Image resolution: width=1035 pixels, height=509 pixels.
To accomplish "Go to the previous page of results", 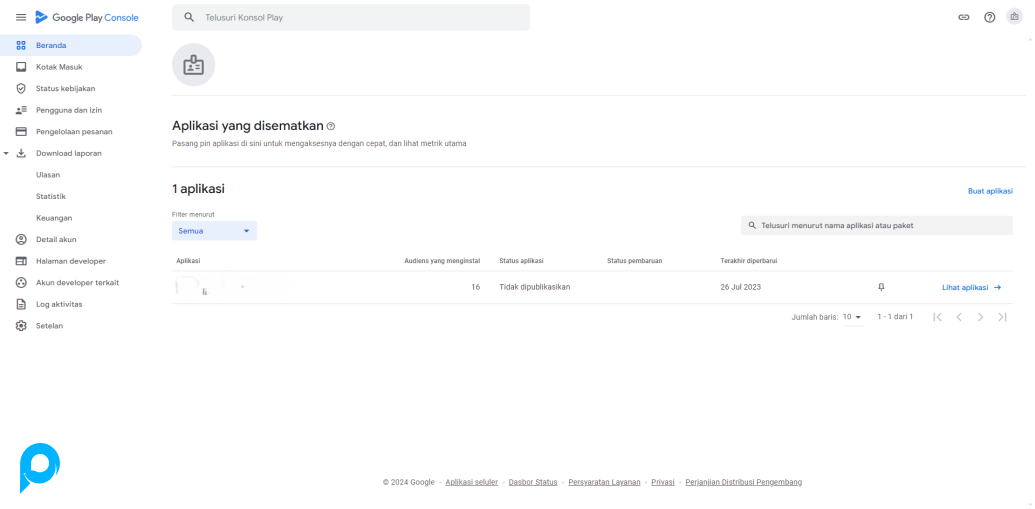I will point(959,317).
